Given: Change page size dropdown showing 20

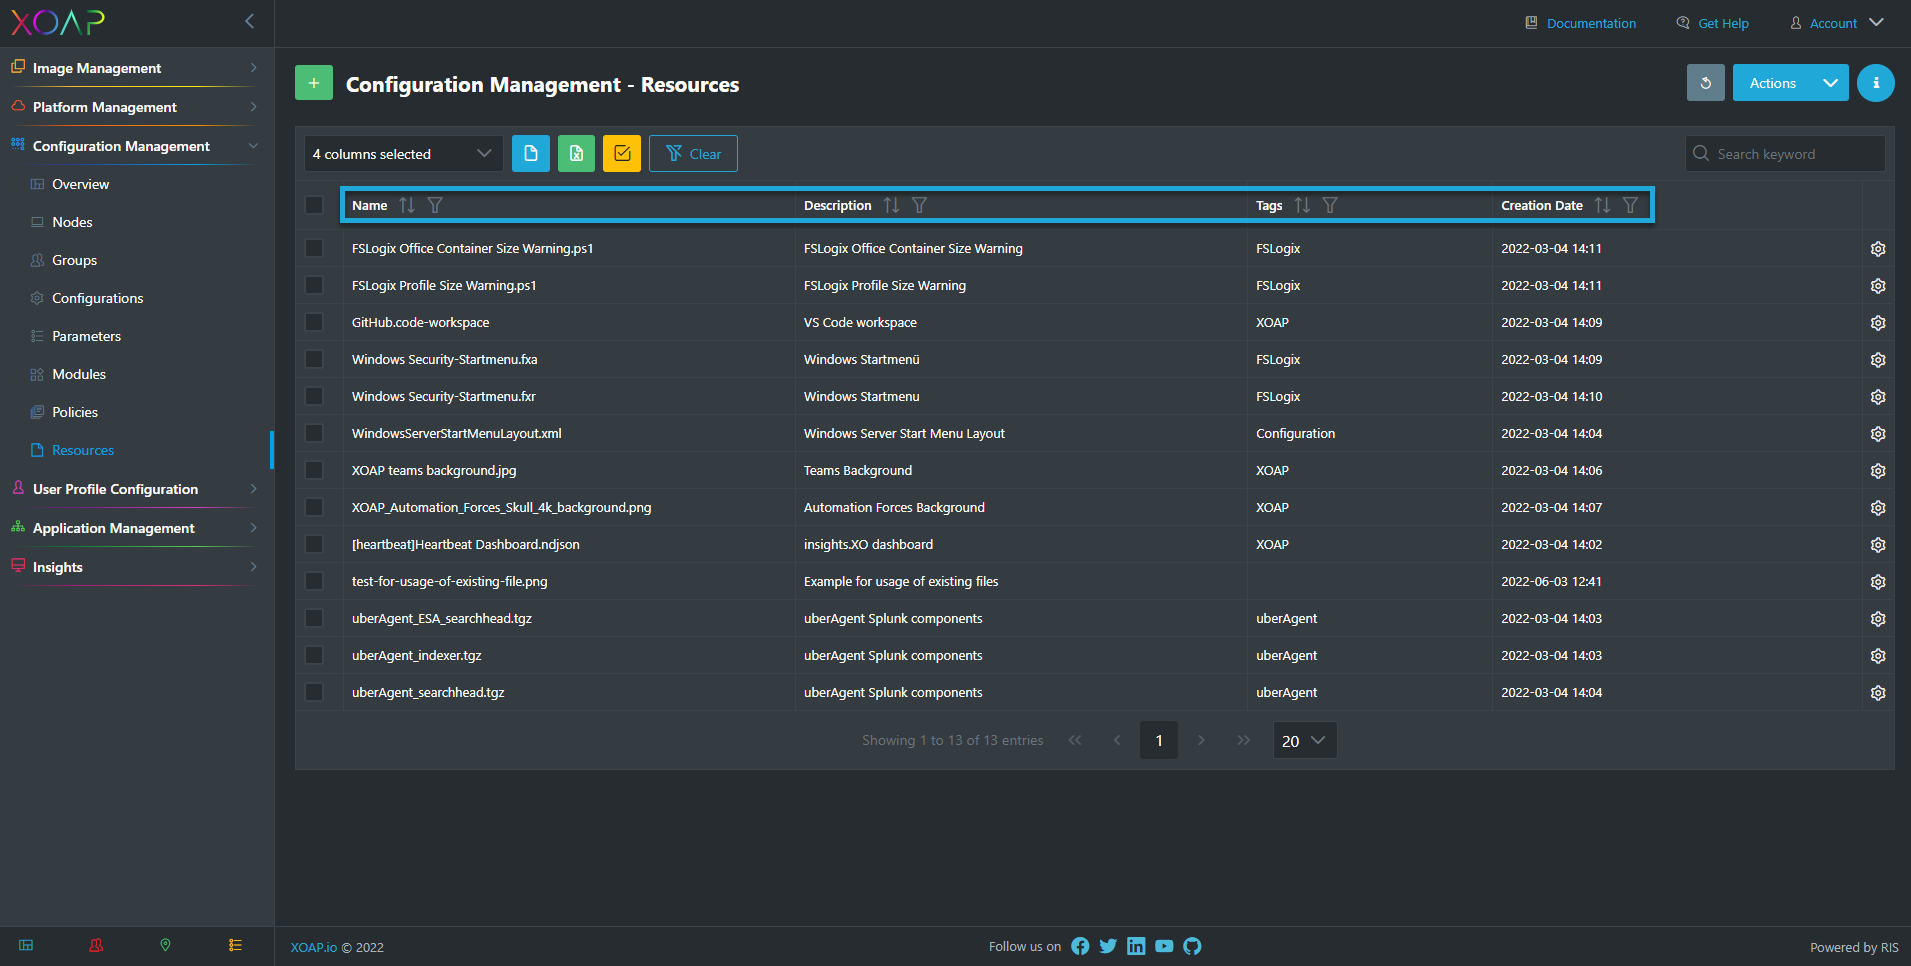Looking at the screenshot, I should (x=1304, y=740).
